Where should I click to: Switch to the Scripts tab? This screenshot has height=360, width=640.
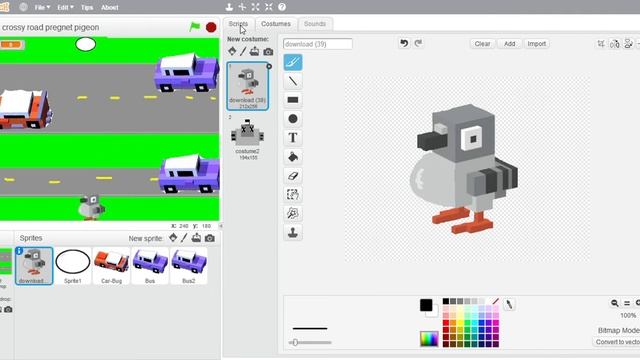click(238, 24)
